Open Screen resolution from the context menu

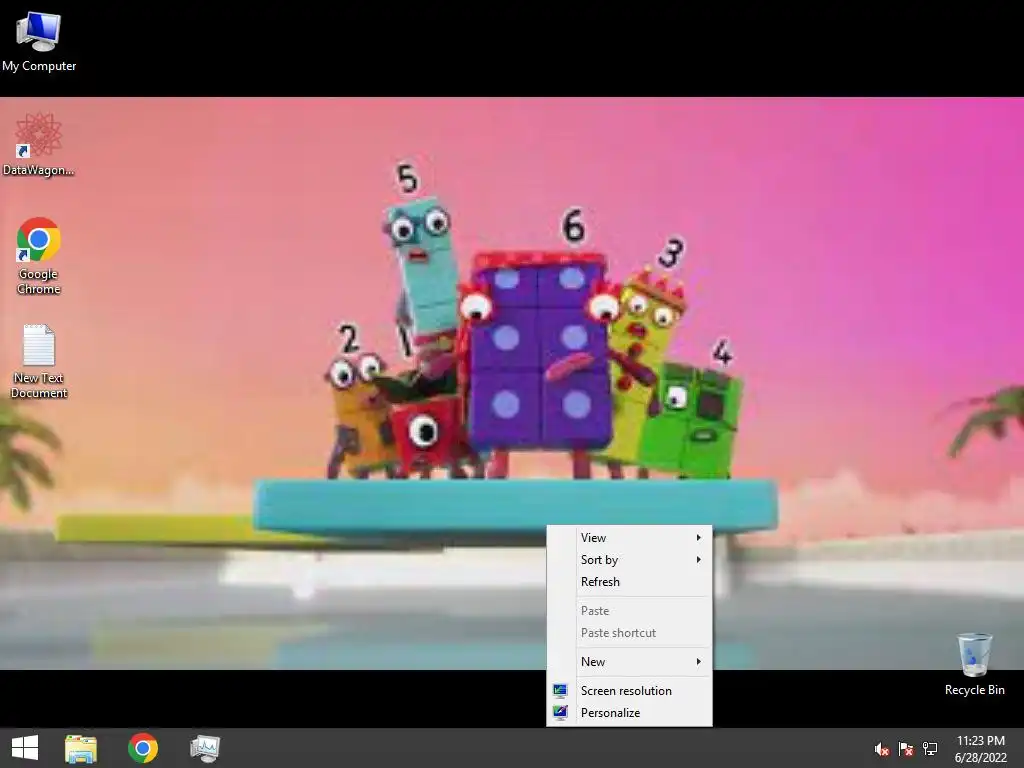click(630, 690)
